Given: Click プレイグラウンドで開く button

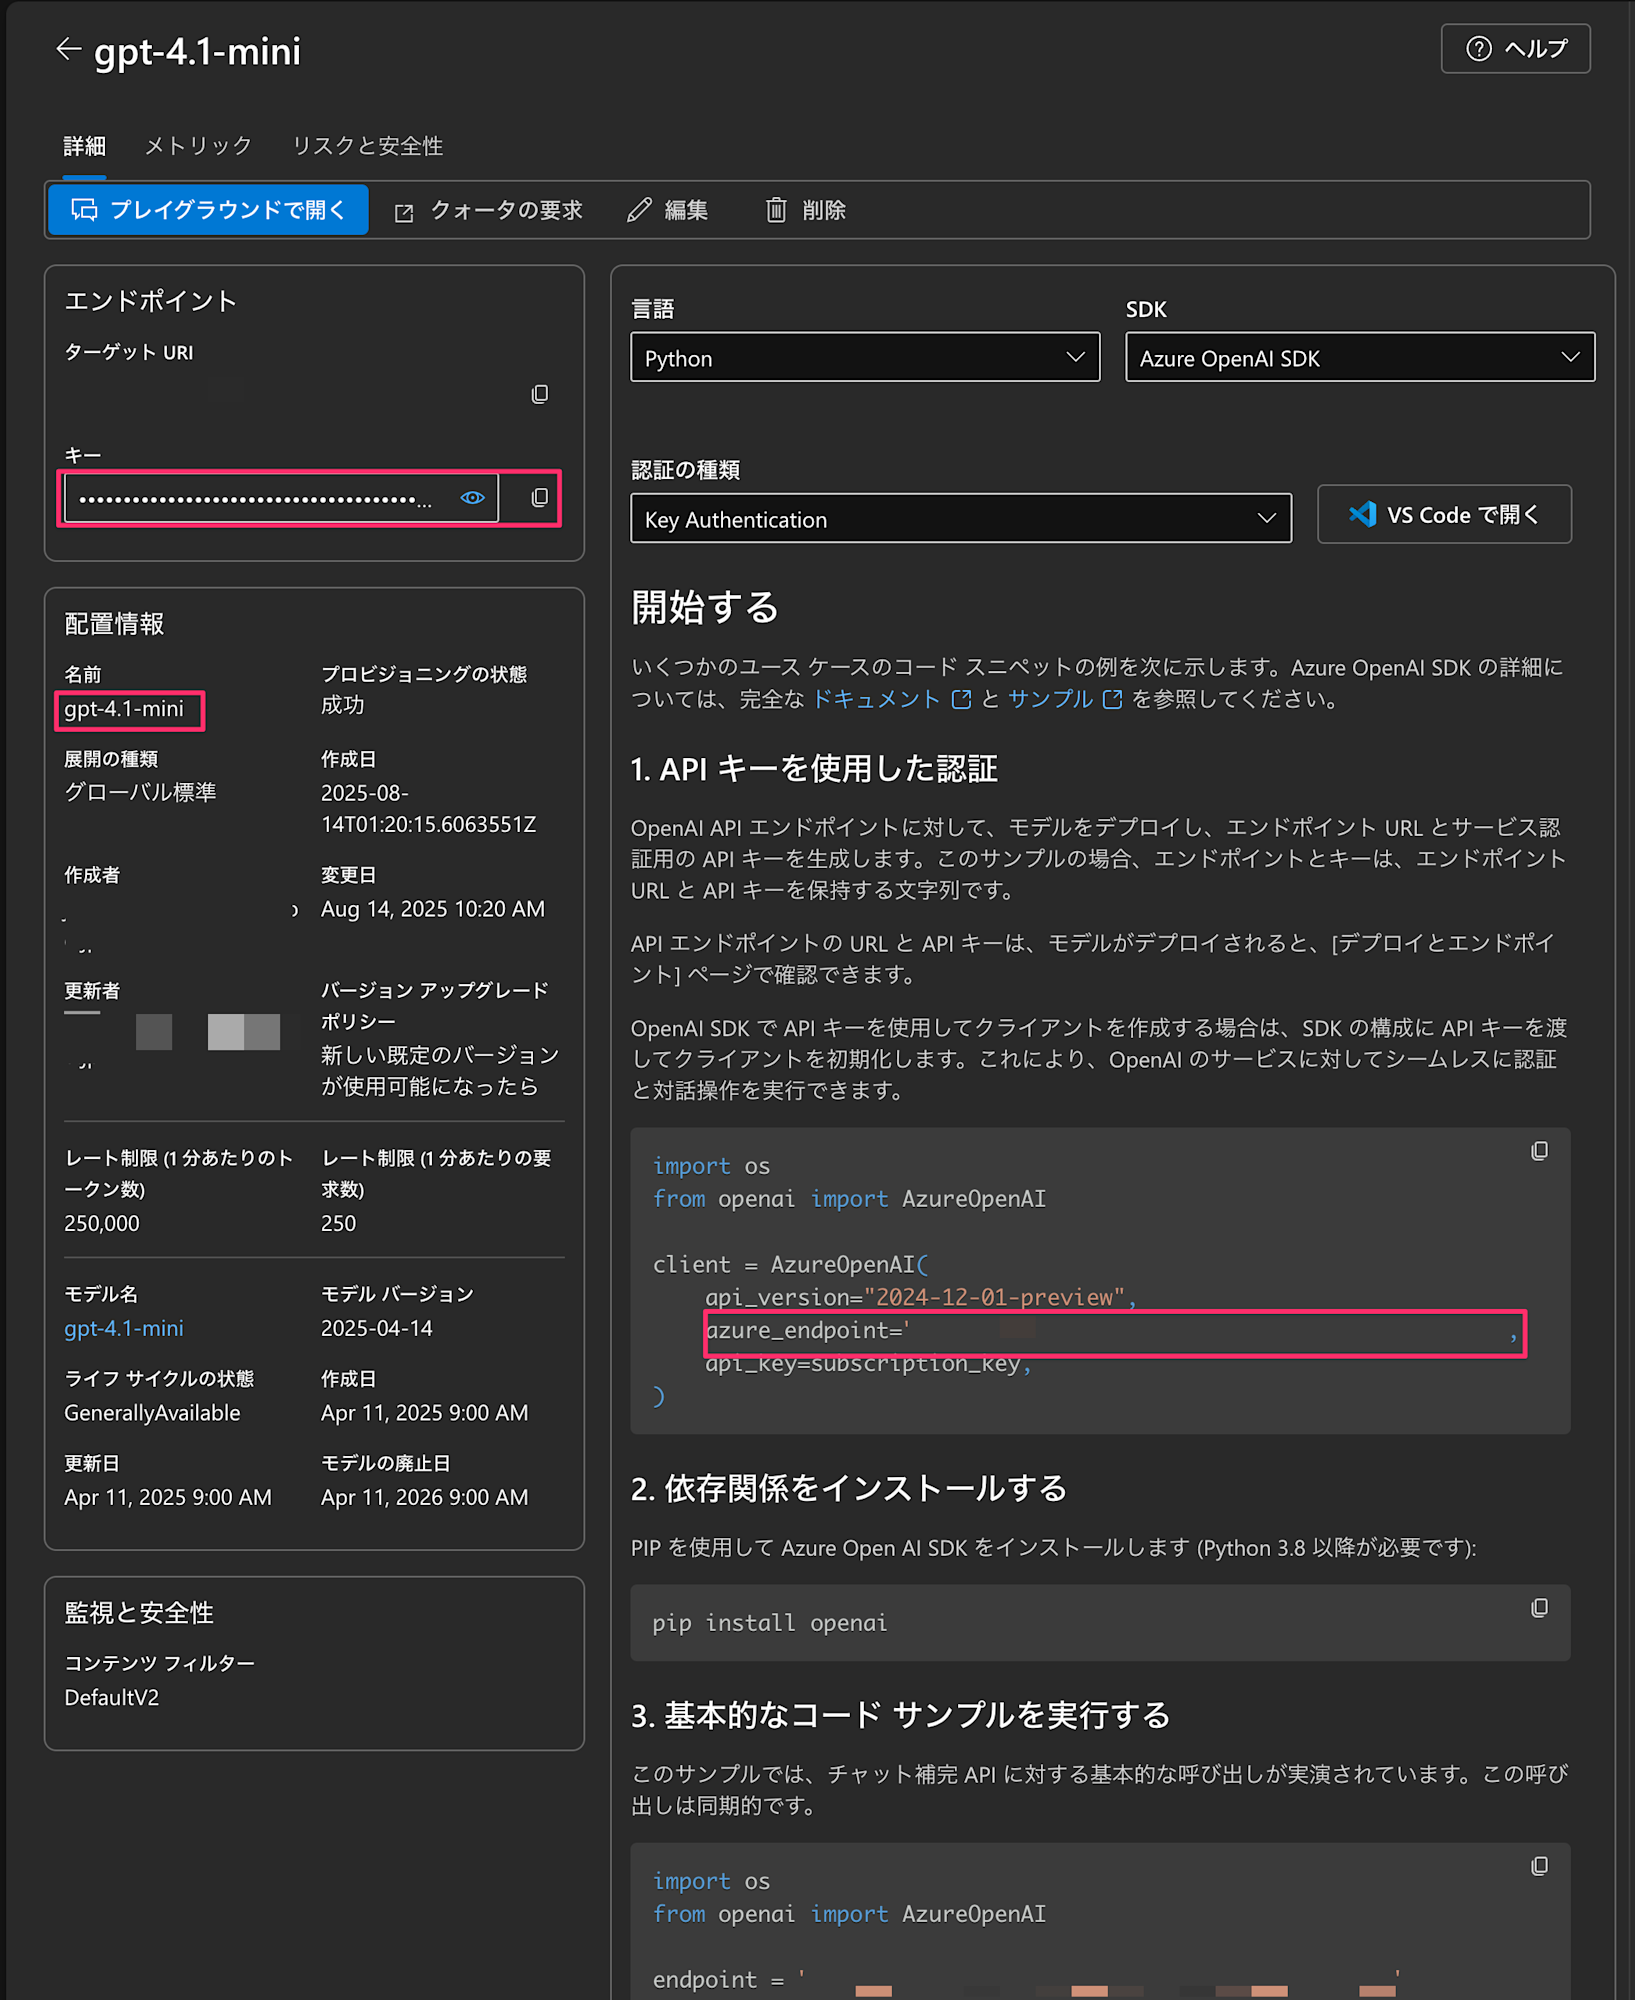Looking at the screenshot, I should pos(208,210).
